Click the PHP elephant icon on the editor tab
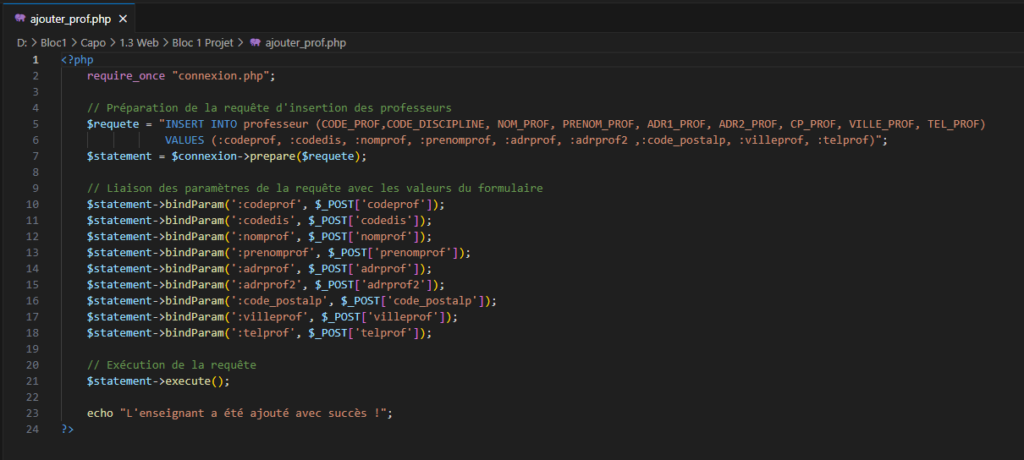This screenshot has width=1024, height=460. [19, 19]
